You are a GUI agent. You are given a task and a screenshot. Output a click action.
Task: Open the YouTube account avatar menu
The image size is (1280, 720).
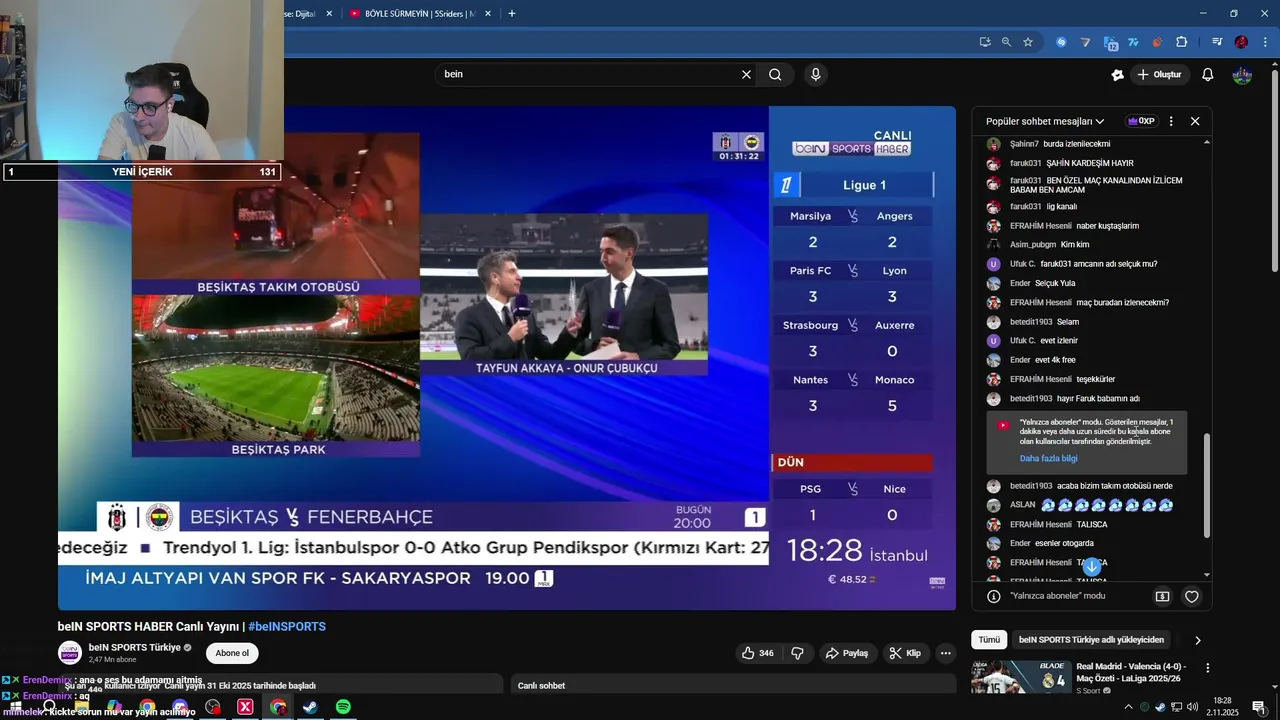tap(1242, 75)
